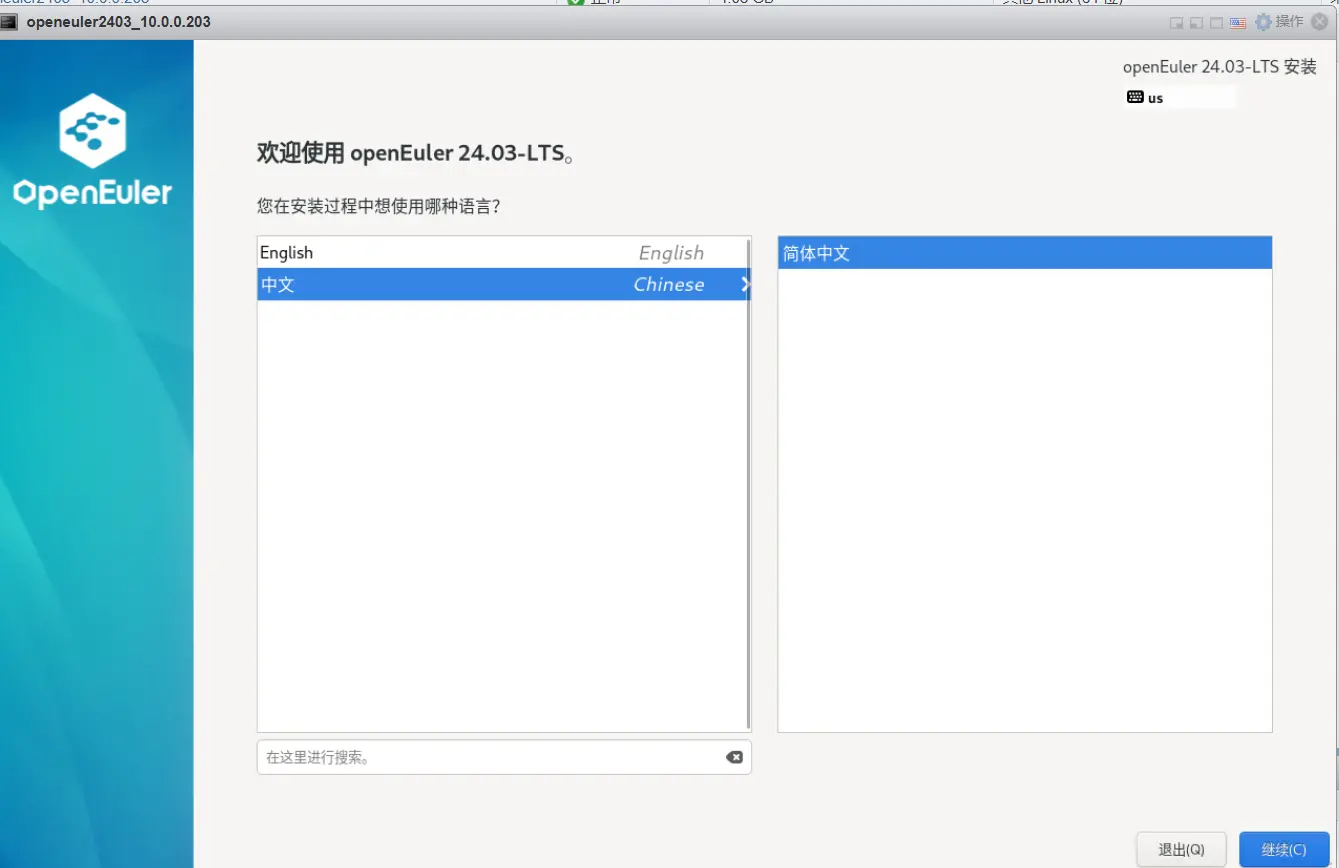Click the gear icon next to 操作
1339x868 pixels.
[x=1263, y=22]
